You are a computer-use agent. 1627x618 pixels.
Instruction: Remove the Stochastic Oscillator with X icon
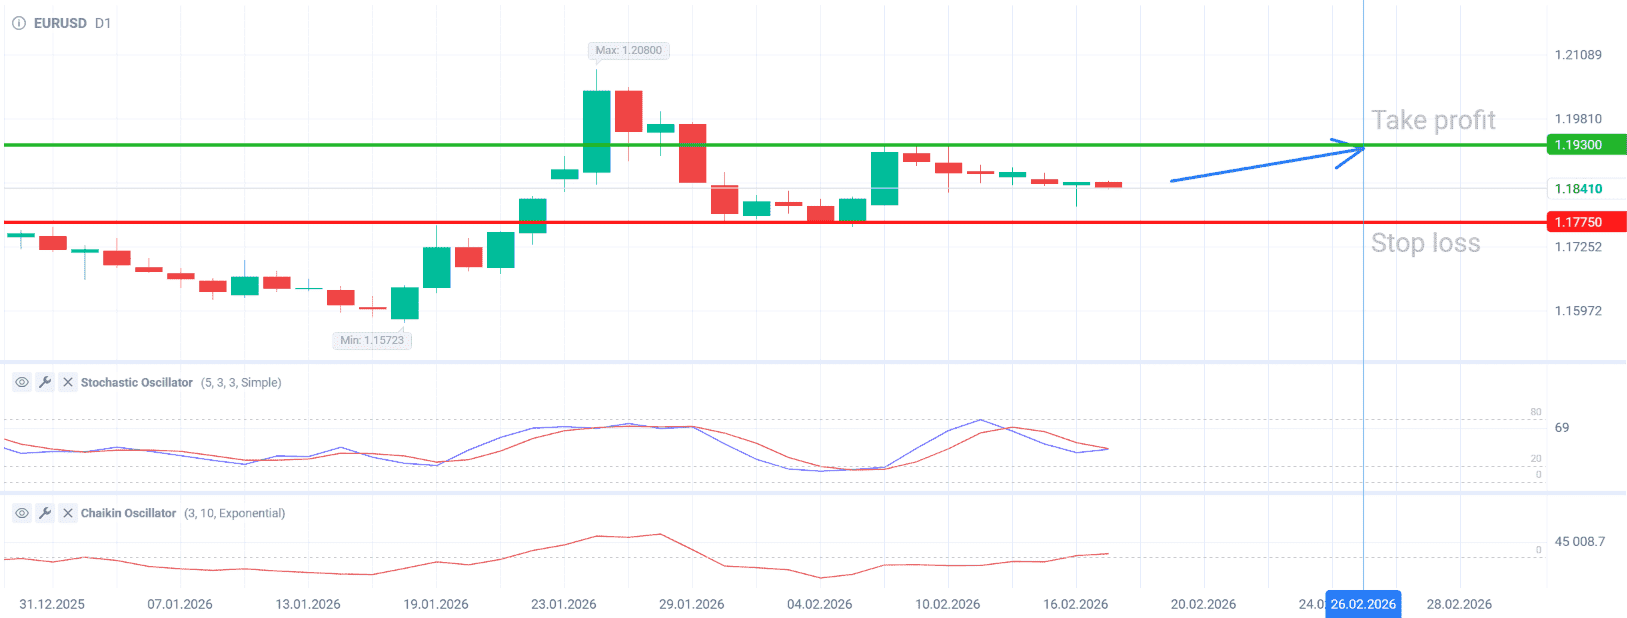point(68,382)
